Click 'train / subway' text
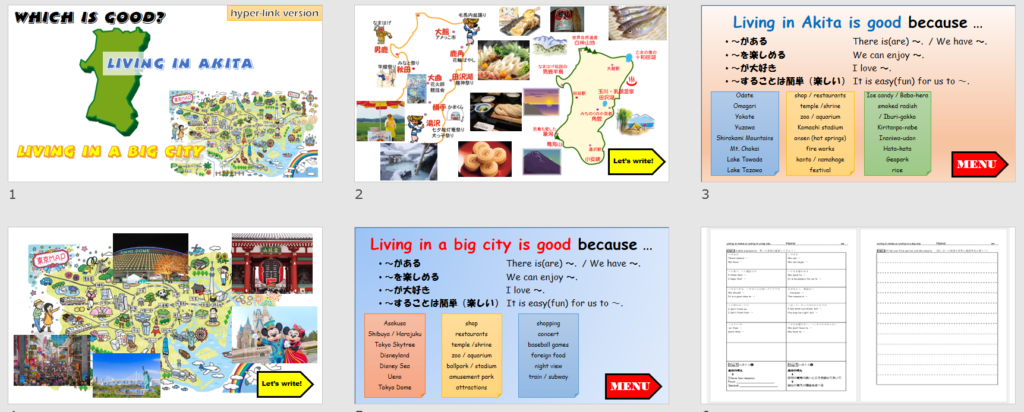The height and width of the screenshot is (412, 1024). 549,377
